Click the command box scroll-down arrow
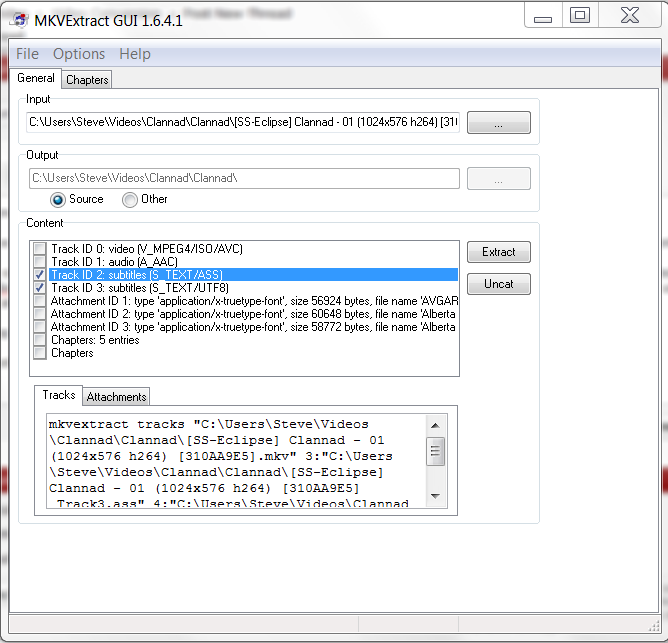Image resolution: width=668 pixels, height=643 pixels. point(435,496)
